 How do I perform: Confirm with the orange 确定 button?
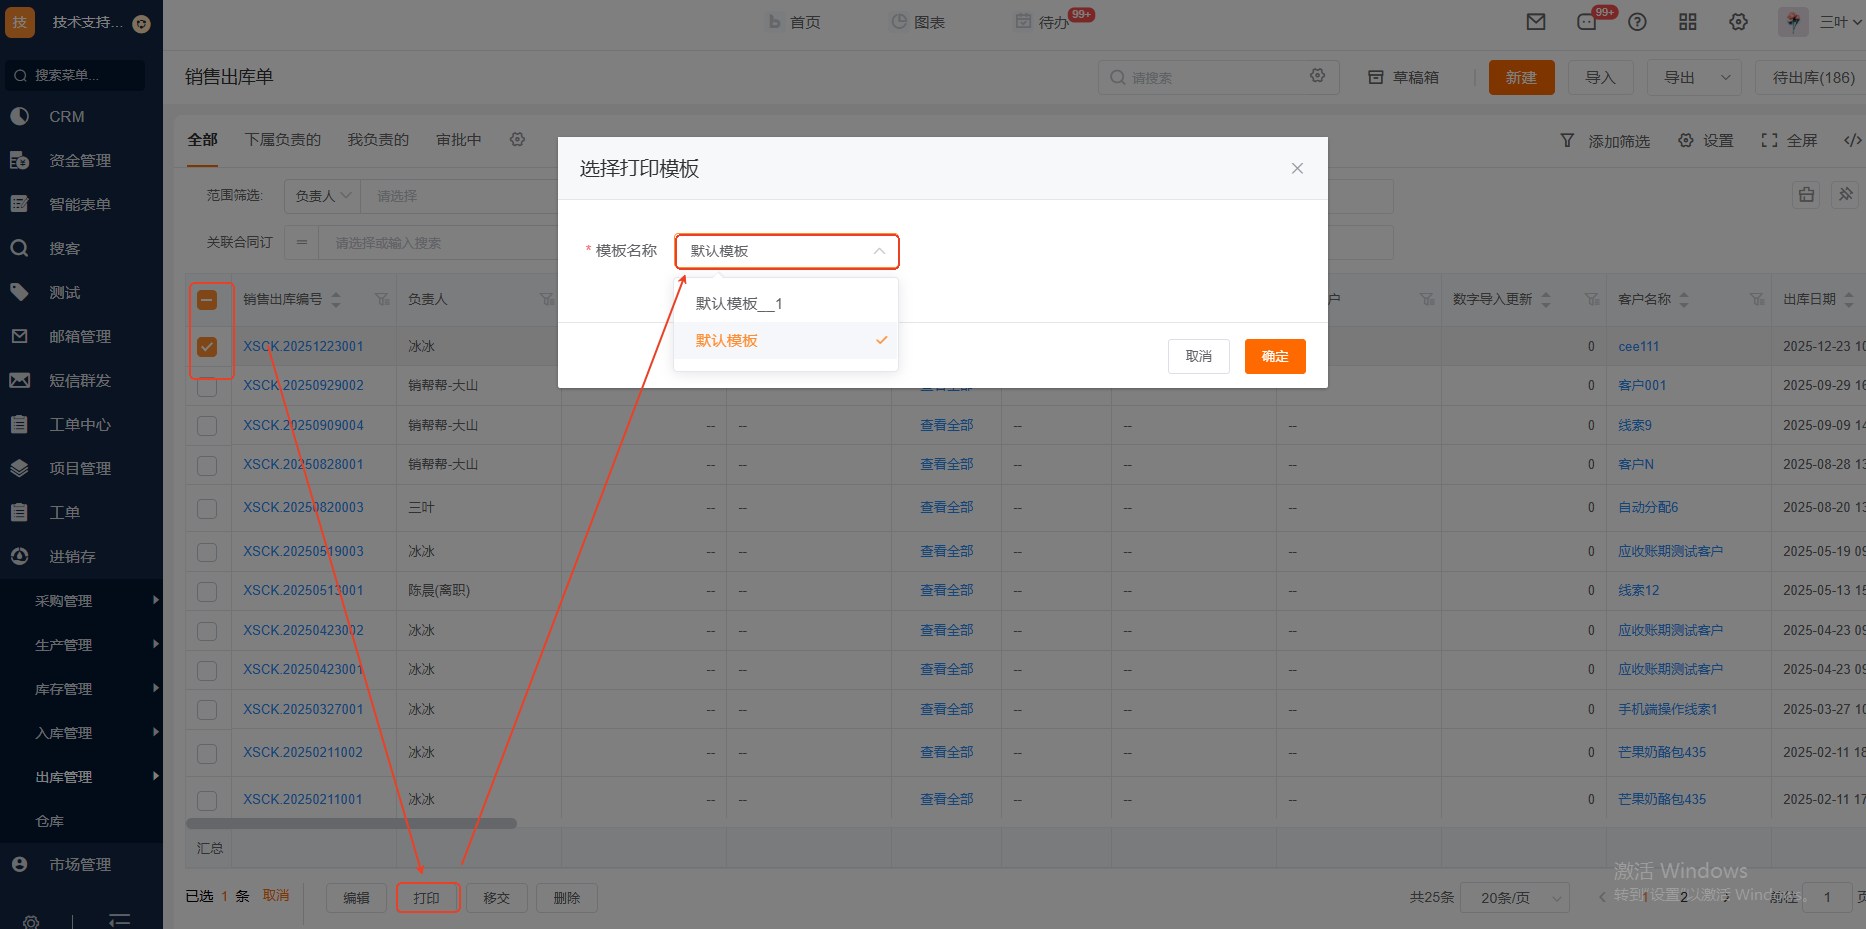(1274, 357)
